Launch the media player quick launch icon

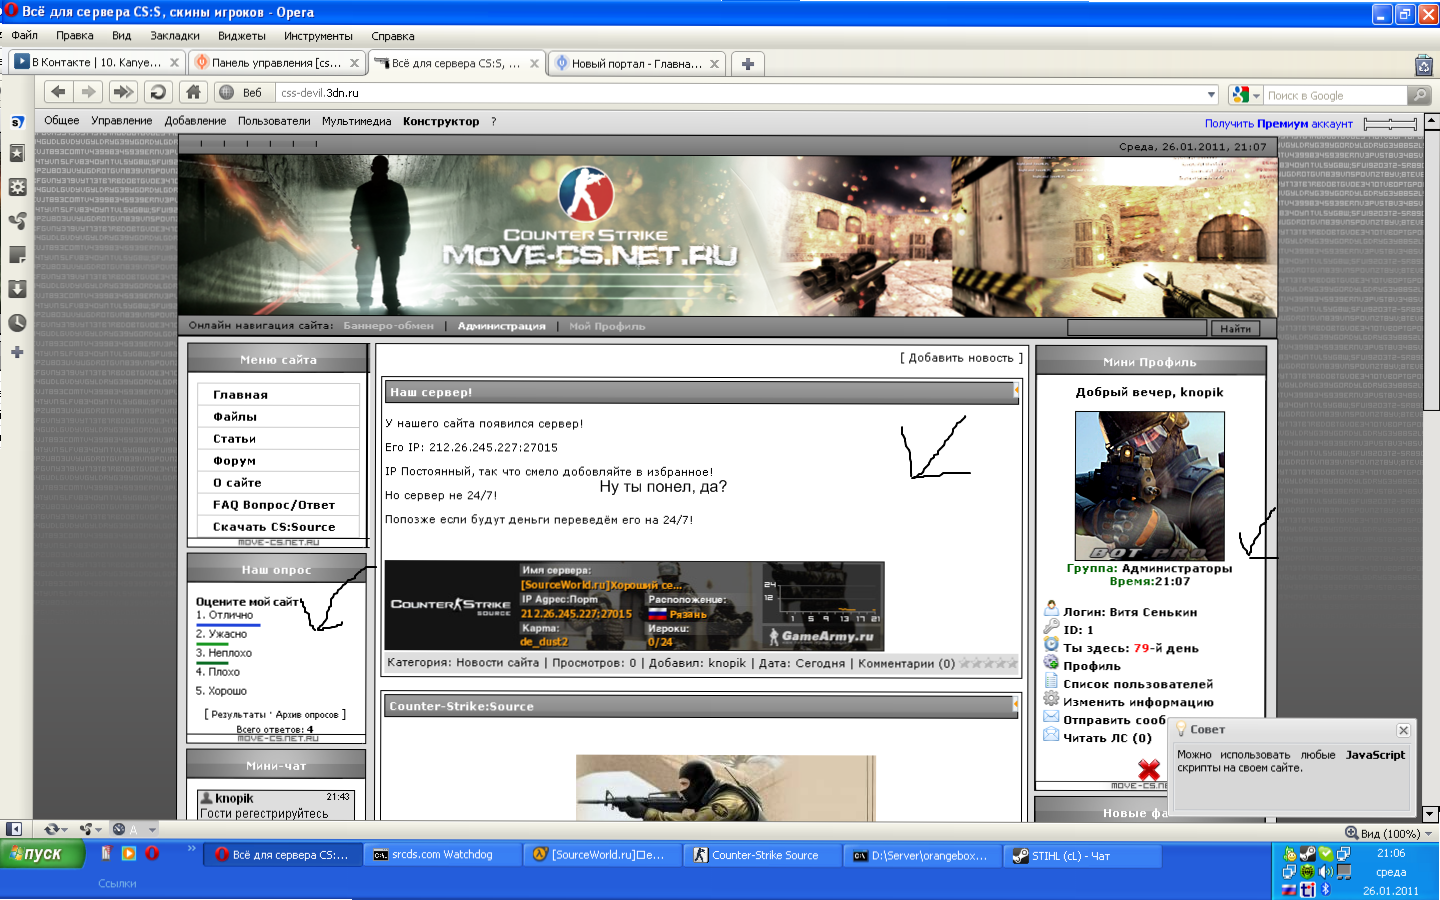tap(128, 853)
